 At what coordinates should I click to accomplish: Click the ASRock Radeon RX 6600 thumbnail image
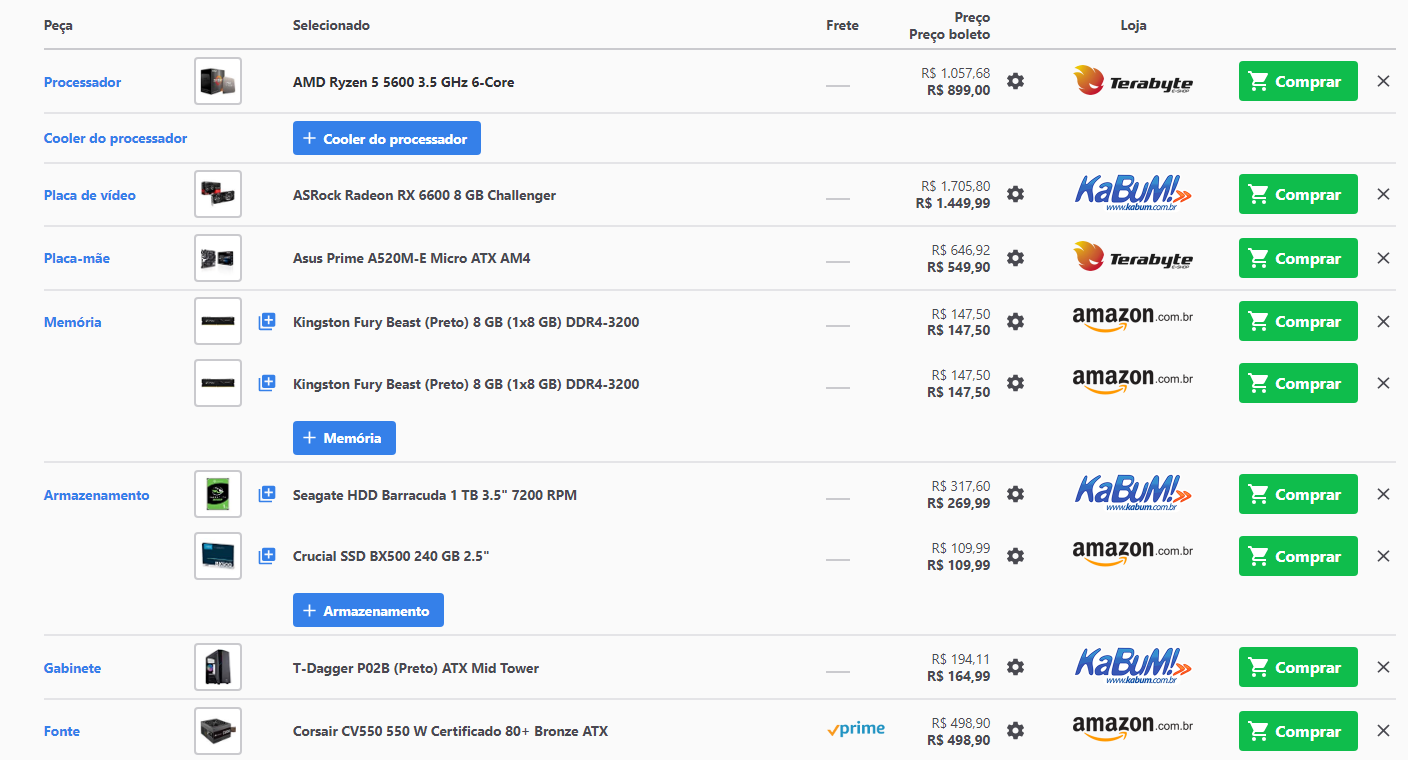[x=218, y=194]
